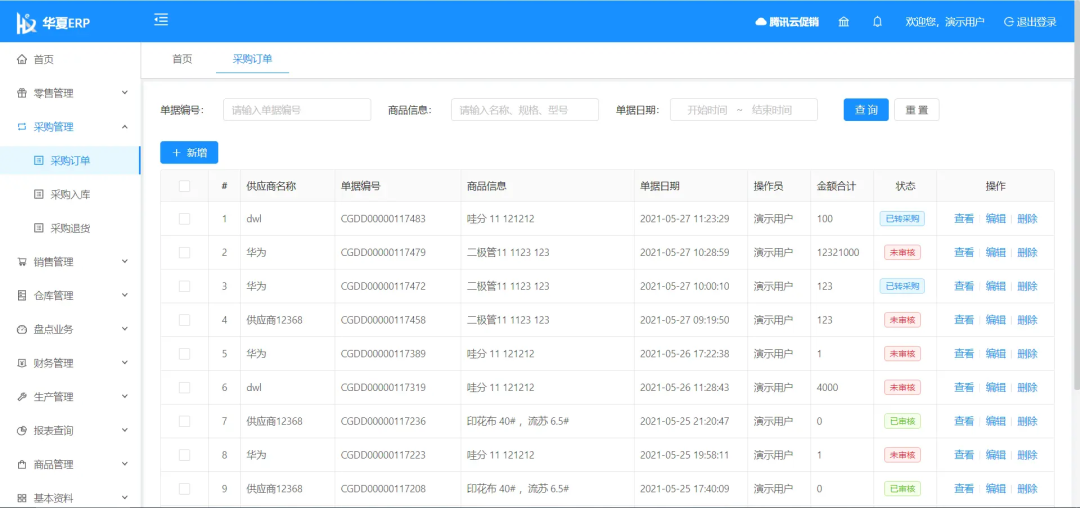Viewport: 1080px width, 508px height.
Task: Click 删除 for order CGDD00000117472
Action: coord(1027,286)
